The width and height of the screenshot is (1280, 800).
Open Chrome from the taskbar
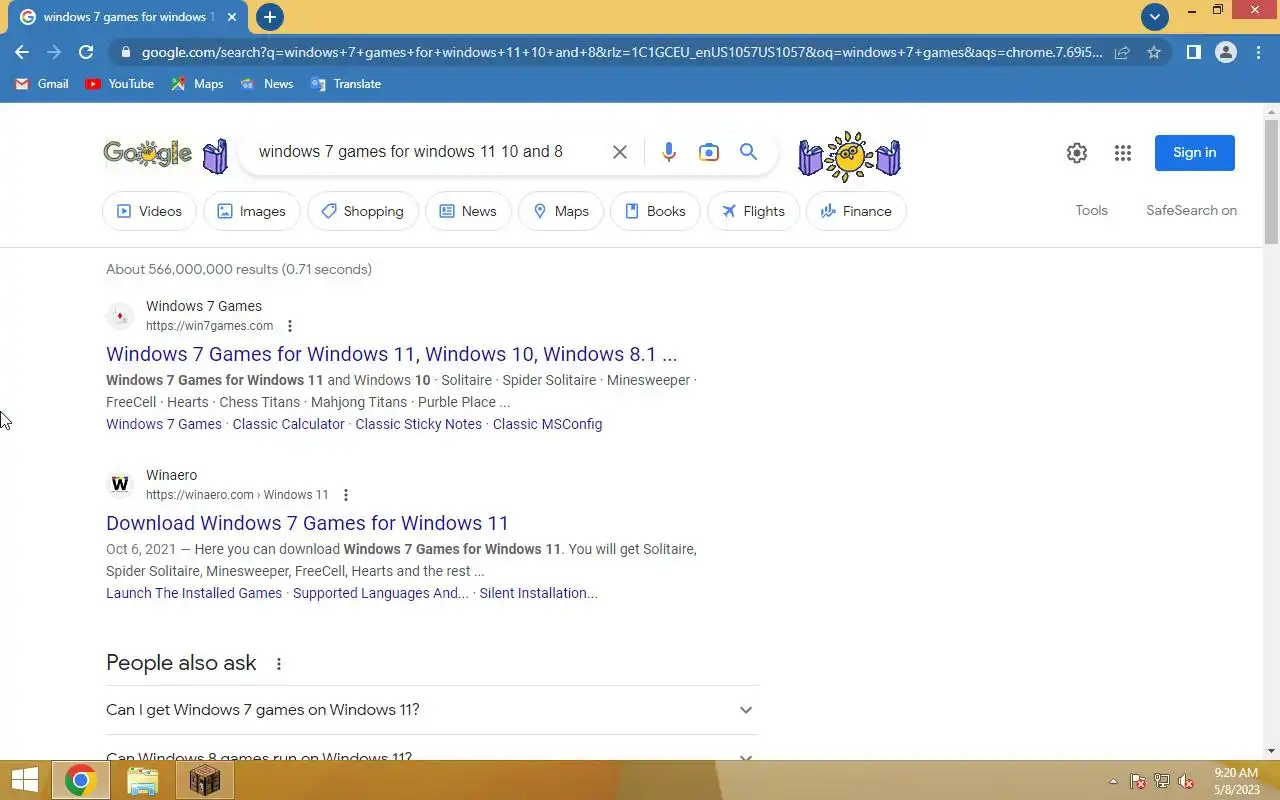pos(80,781)
